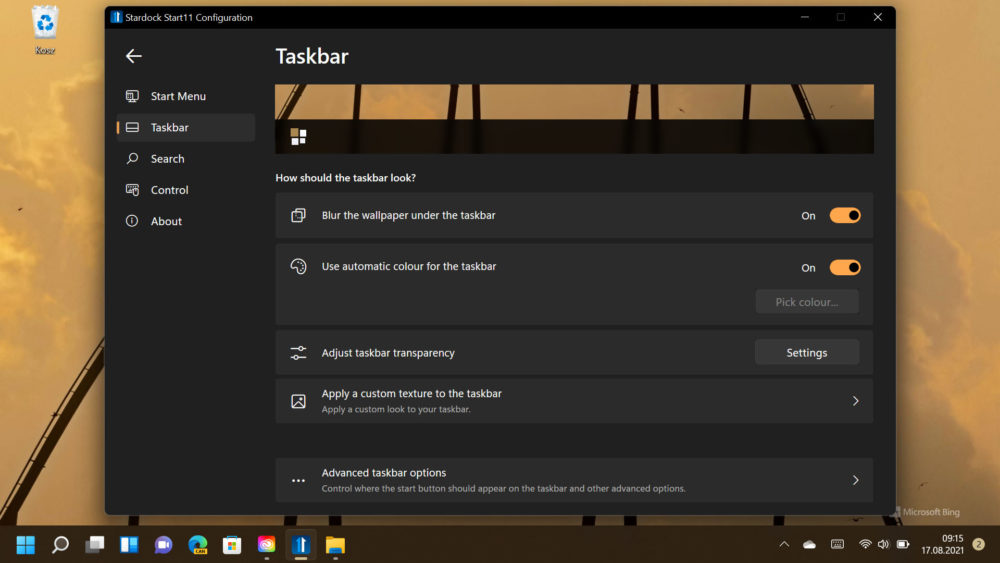The width and height of the screenshot is (1000, 563).
Task: Open clock showing 09:15 17.08.2021
Action: [x=942, y=545]
